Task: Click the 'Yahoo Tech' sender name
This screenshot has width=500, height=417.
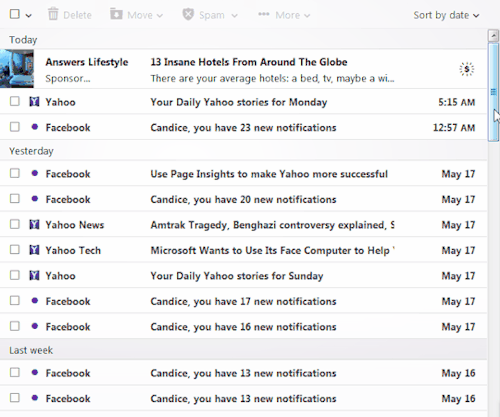Action: click(73, 250)
